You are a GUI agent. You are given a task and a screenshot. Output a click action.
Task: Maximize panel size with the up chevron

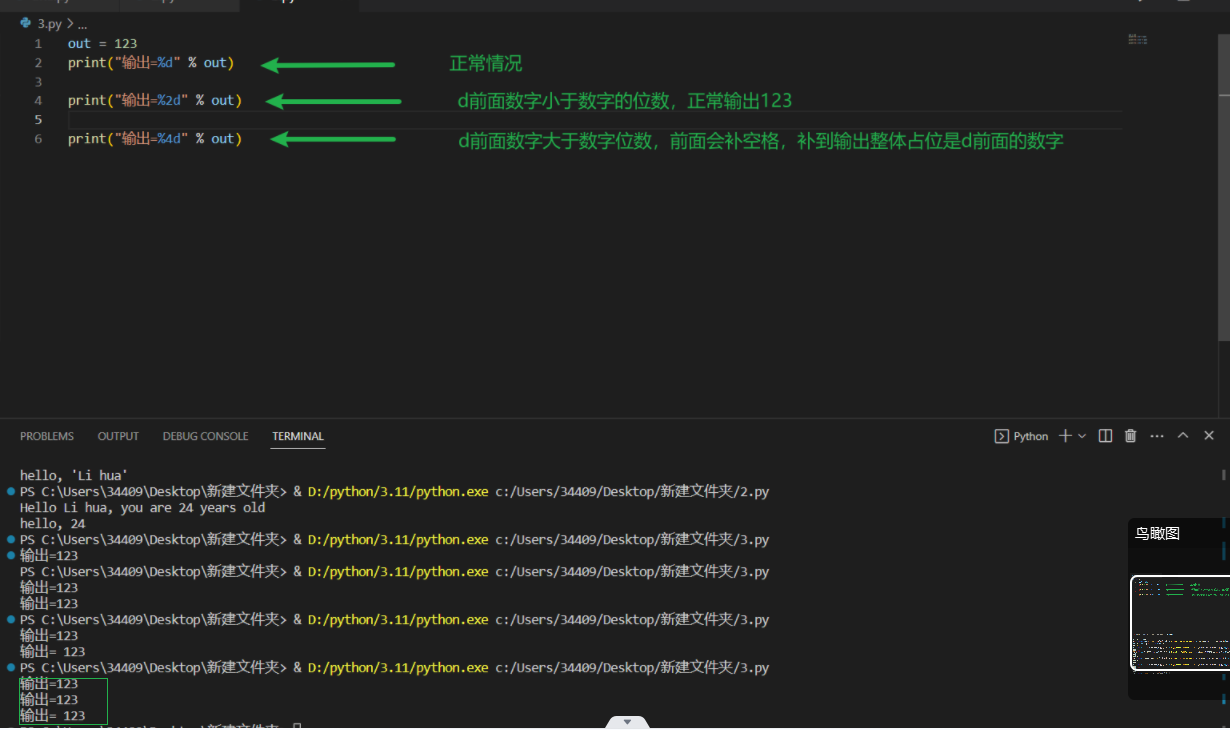point(1183,436)
